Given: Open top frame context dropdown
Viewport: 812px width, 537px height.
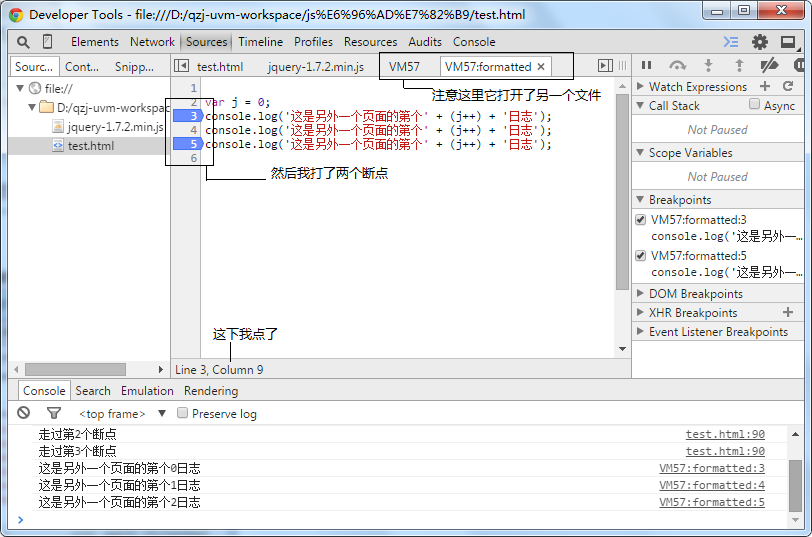Looking at the screenshot, I should coord(122,413).
